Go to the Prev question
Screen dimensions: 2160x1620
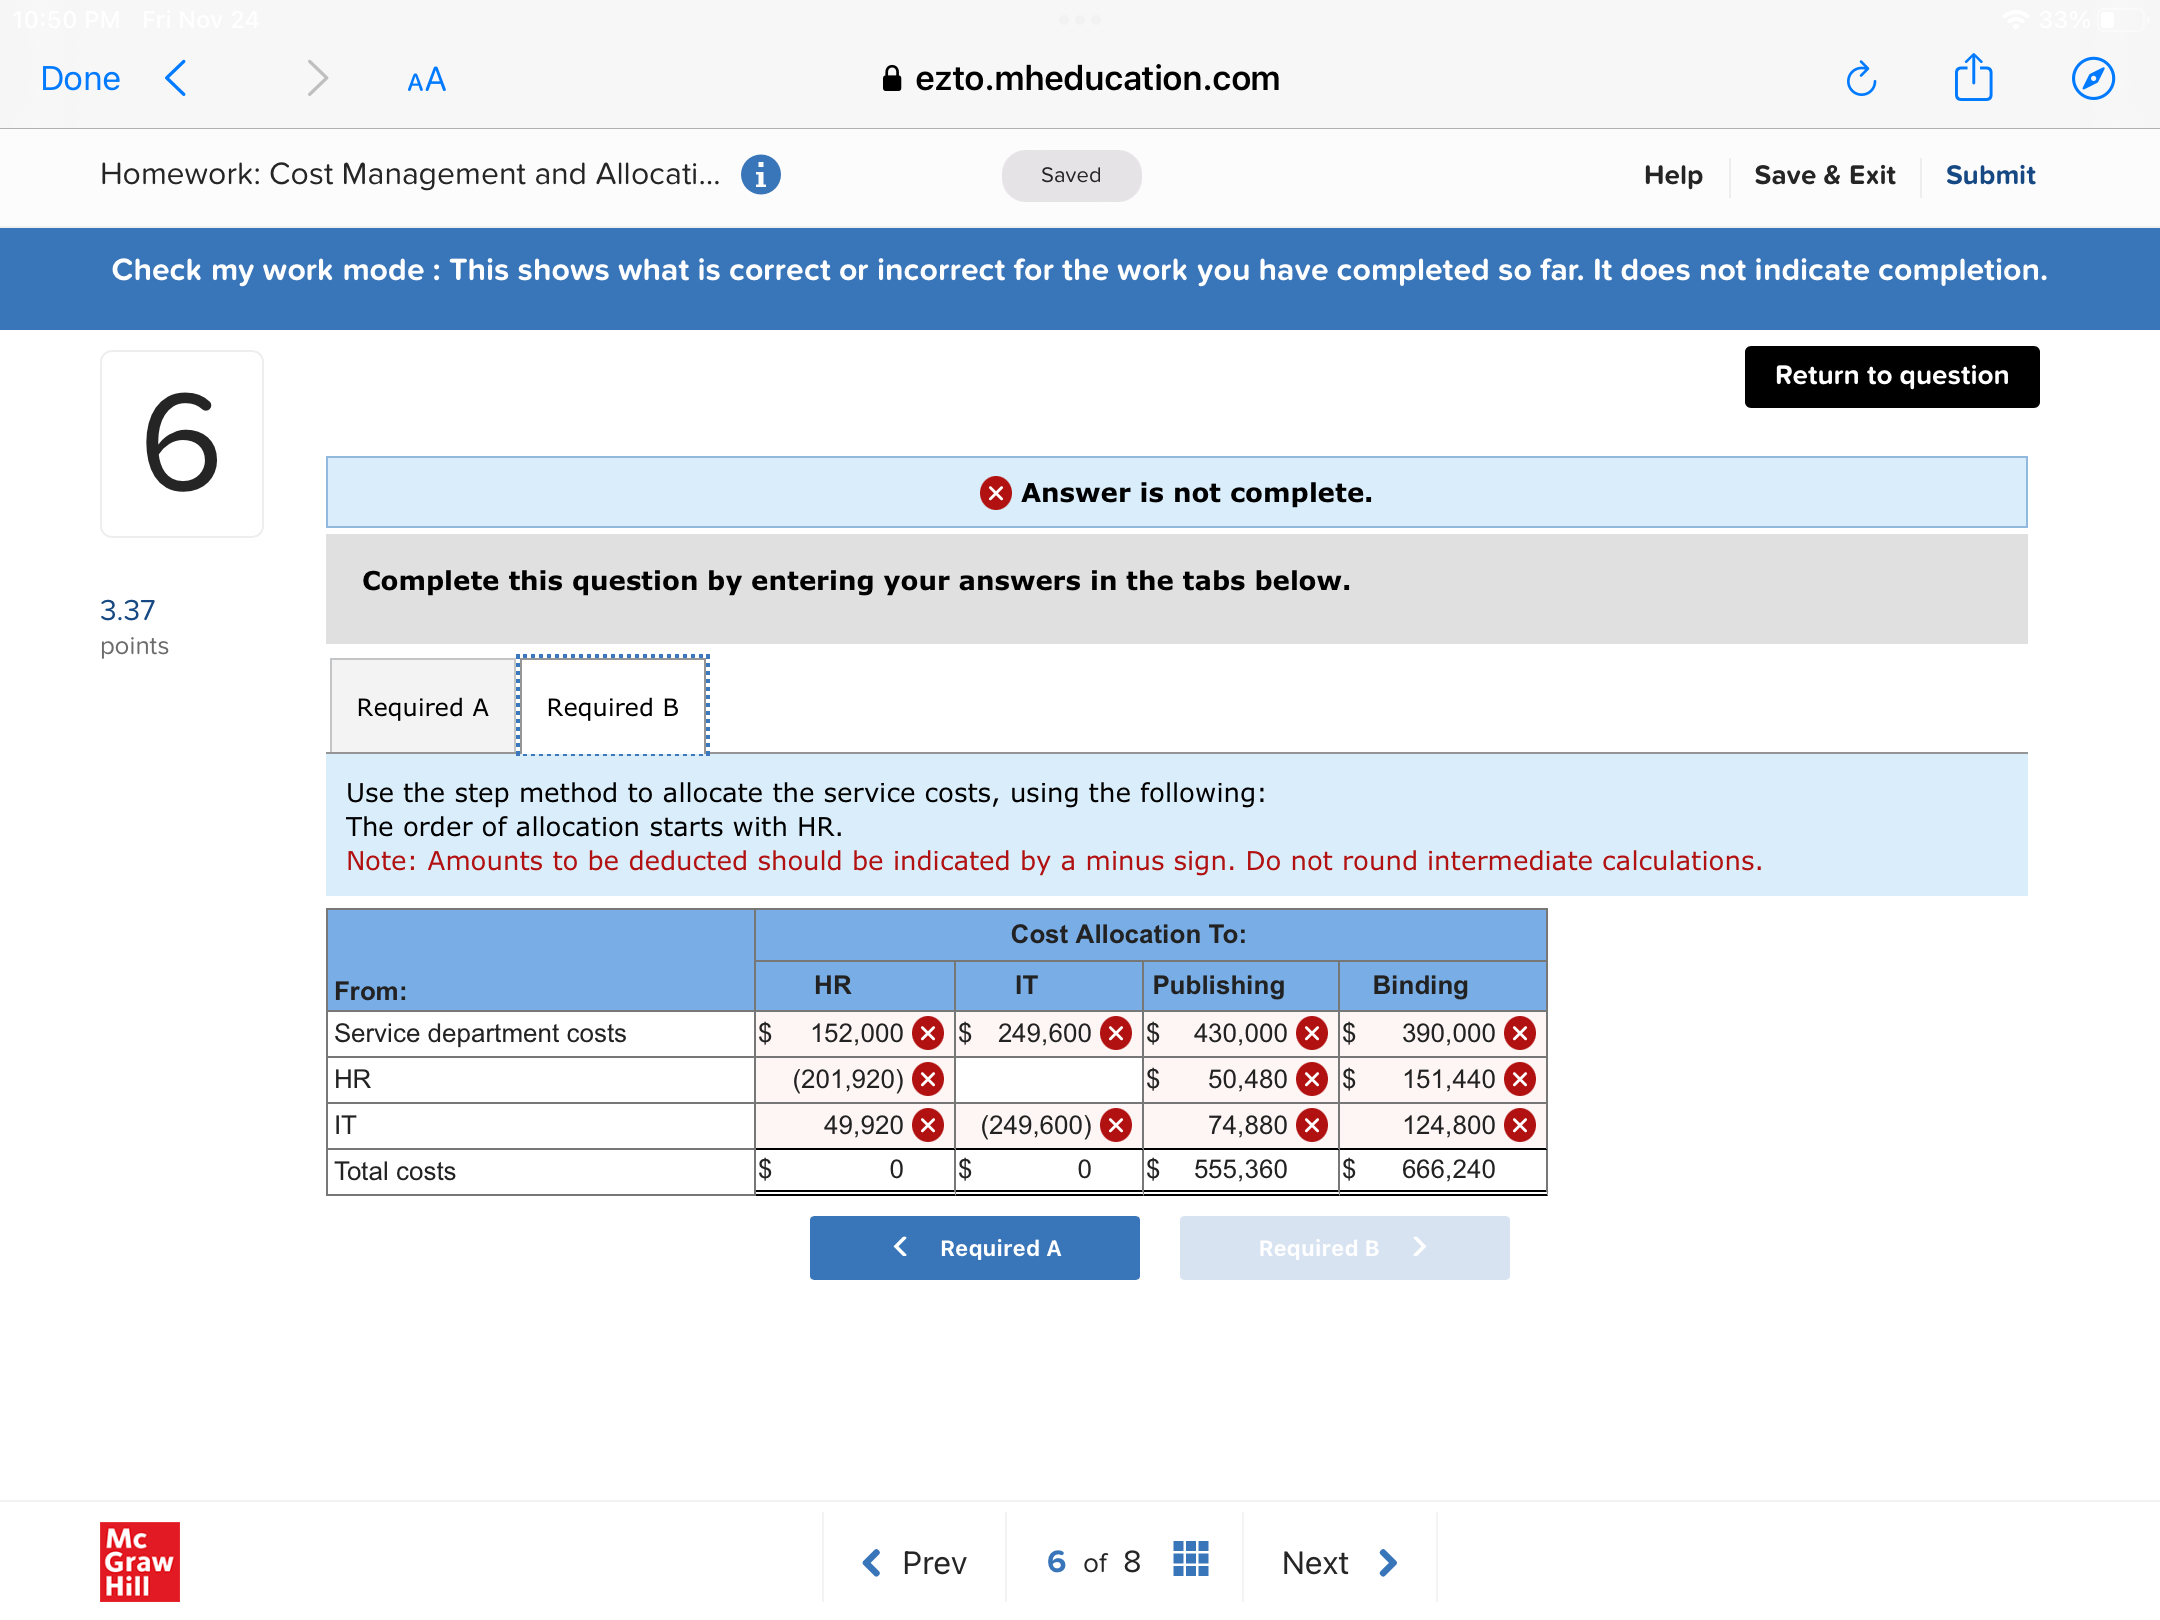[x=914, y=1562]
